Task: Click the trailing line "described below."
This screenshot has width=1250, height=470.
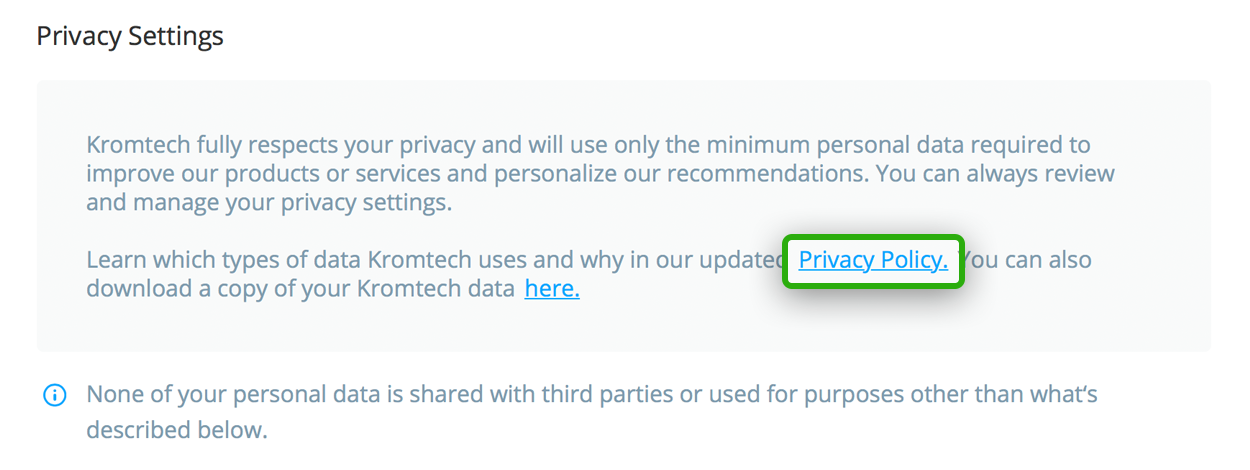Action: pyautogui.click(x=177, y=431)
